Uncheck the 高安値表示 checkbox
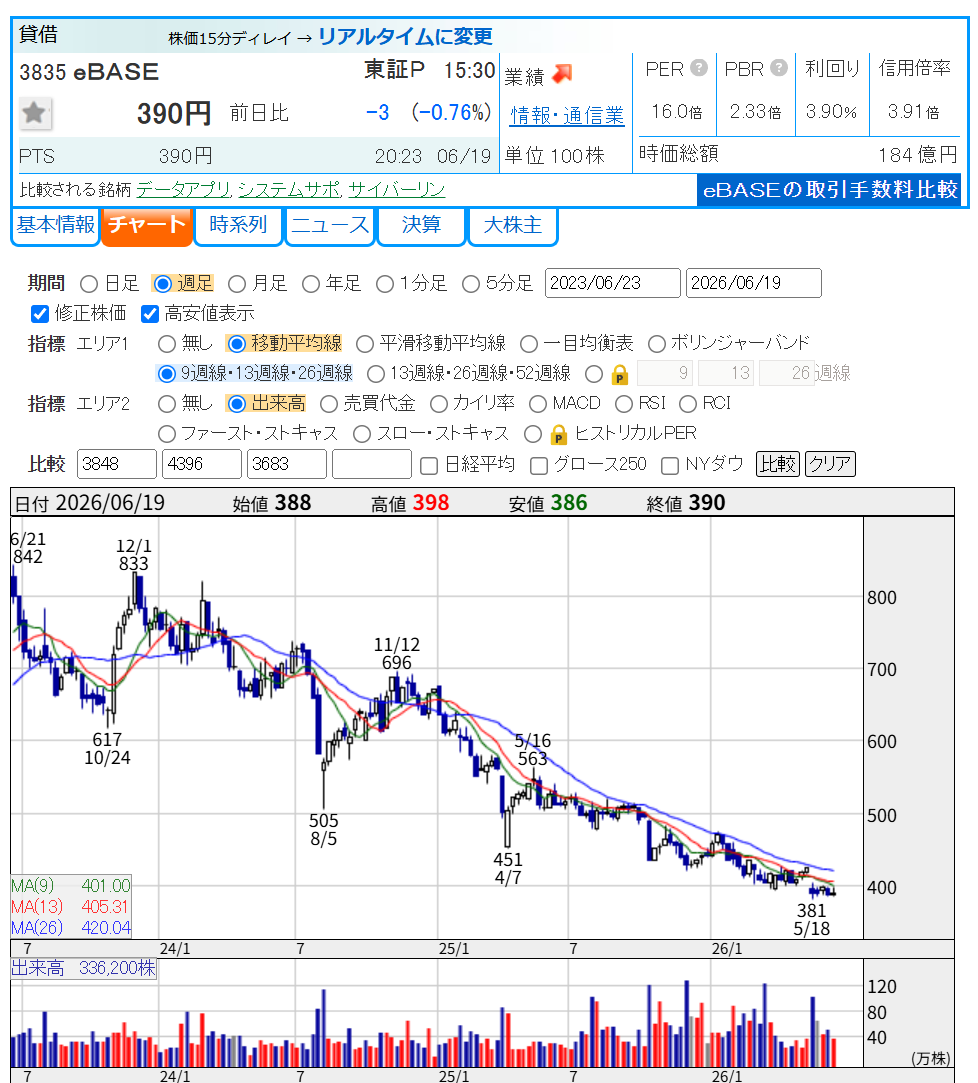 coord(150,314)
